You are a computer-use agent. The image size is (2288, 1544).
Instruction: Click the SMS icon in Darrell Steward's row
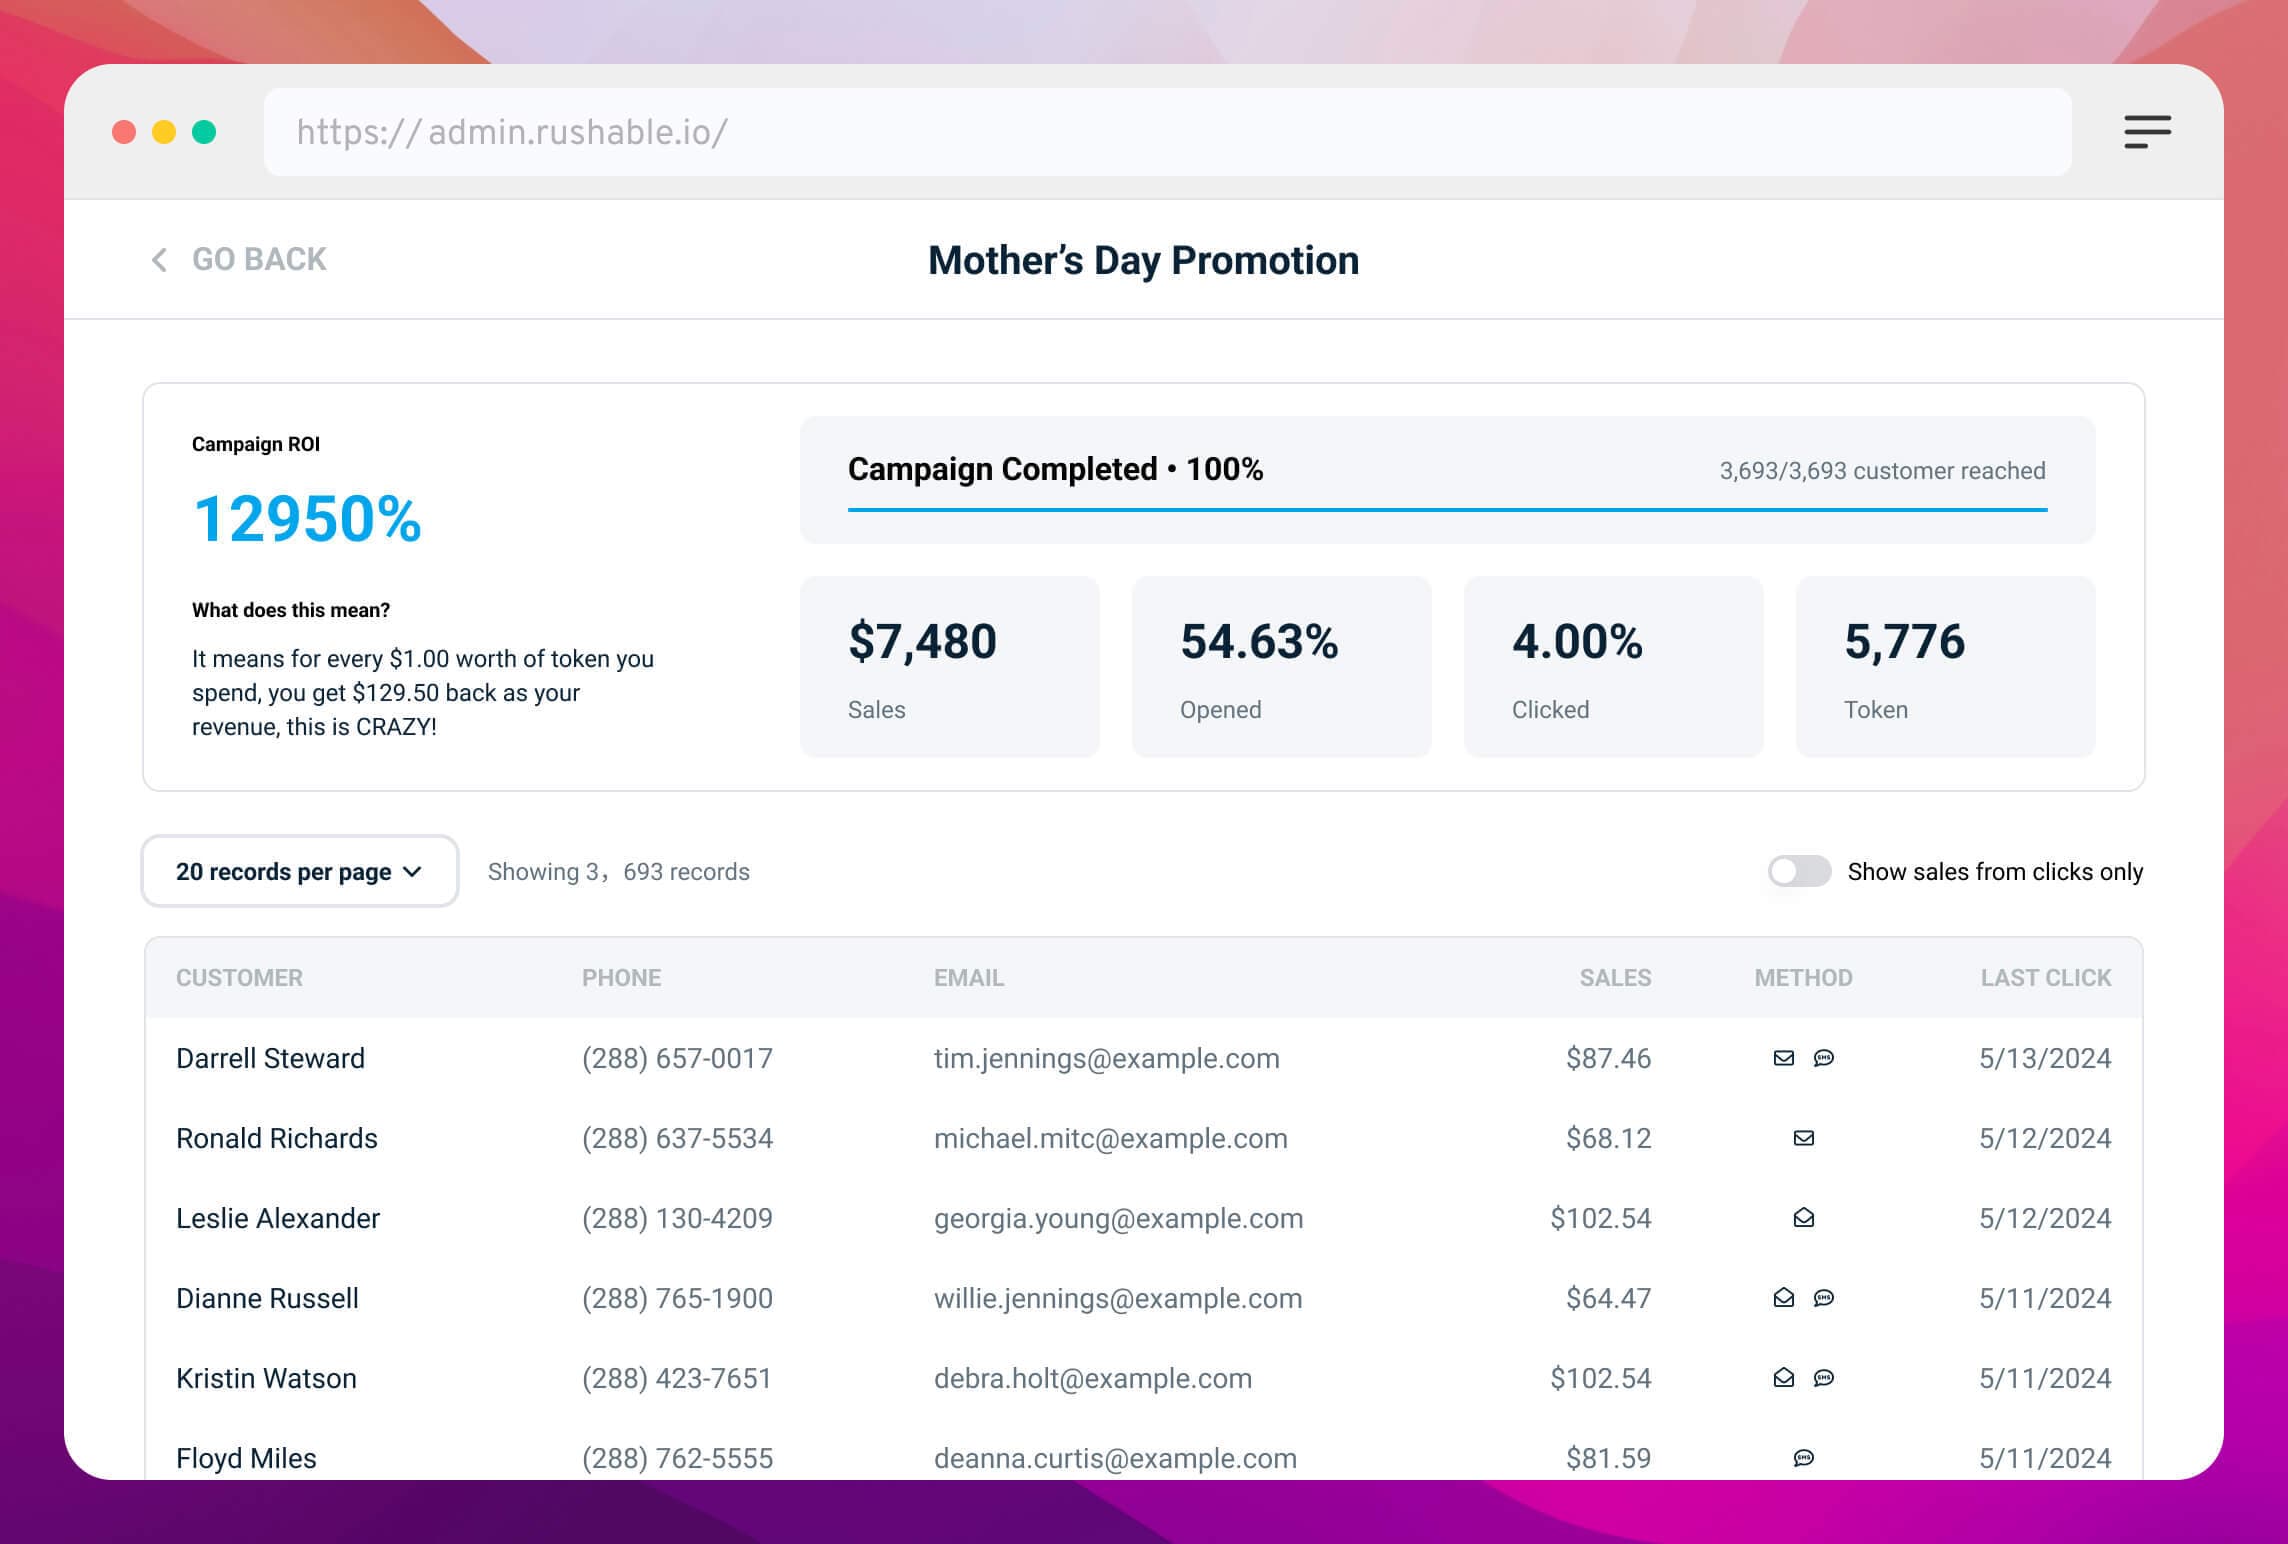coord(1824,1058)
